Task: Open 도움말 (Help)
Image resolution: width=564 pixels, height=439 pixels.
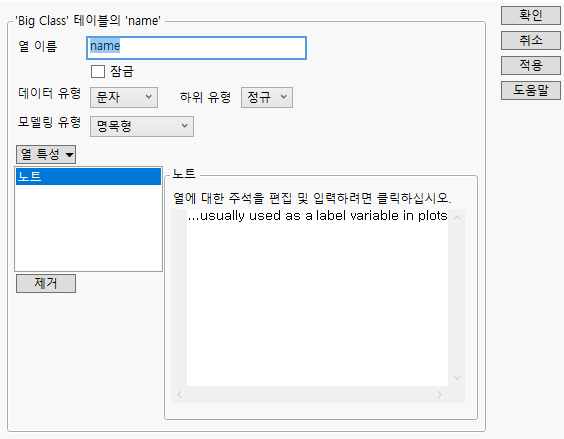Action: tap(531, 90)
